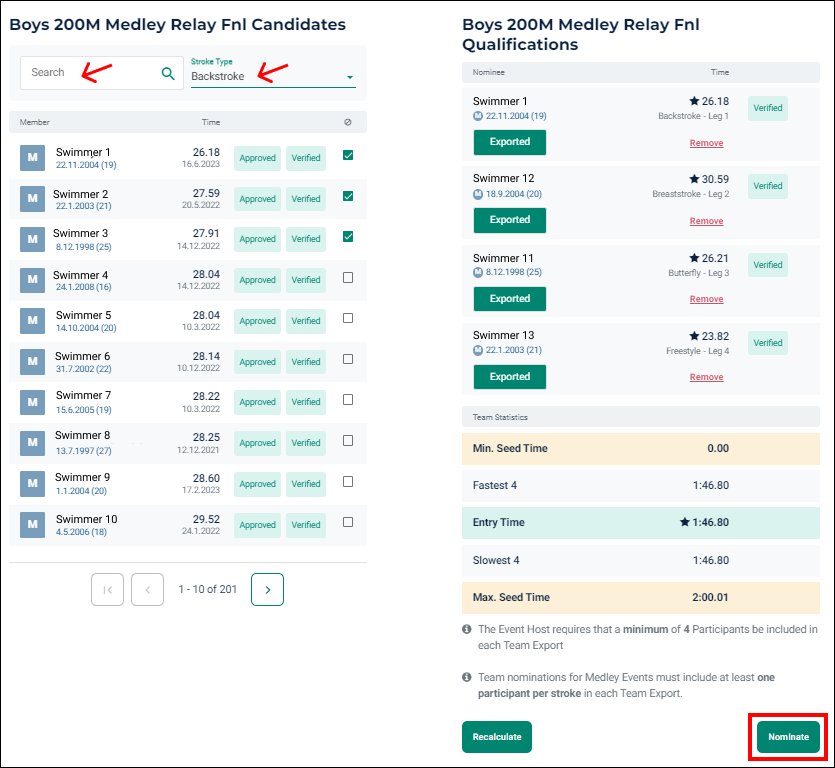This screenshot has height=768, width=835.
Task: Click the info icon beside the minimum Participants note
Action: tap(466, 629)
